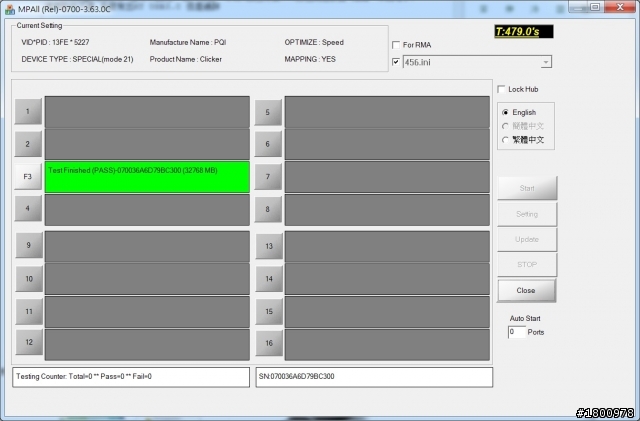Click port button 9
The width and height of the screenshot is (640, 421).
pos(29,245)
